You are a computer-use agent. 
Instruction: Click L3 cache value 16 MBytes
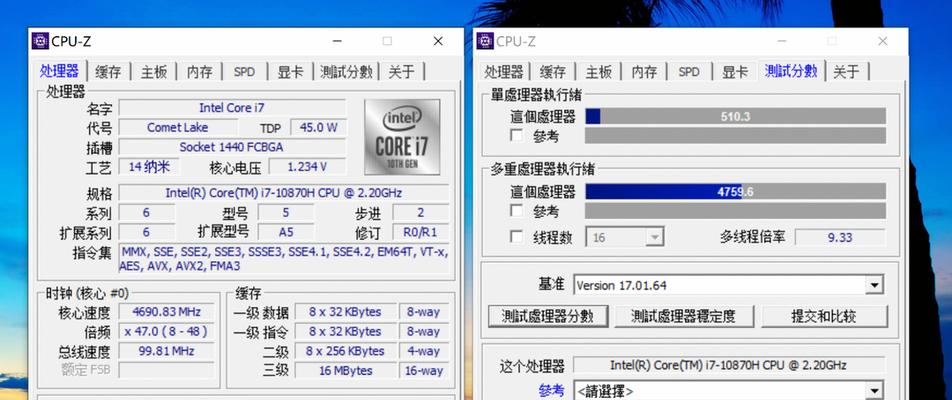pyautogui.click(x=345, y=370)
